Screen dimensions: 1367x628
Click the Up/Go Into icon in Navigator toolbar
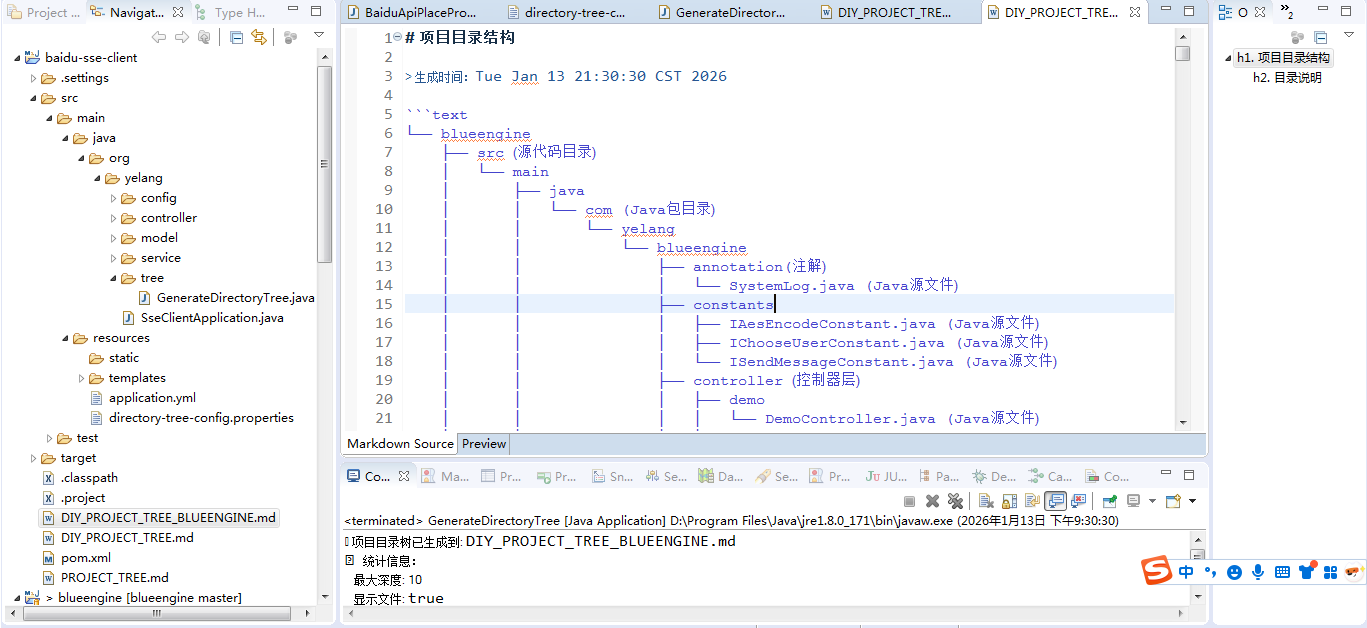point(204,37)
